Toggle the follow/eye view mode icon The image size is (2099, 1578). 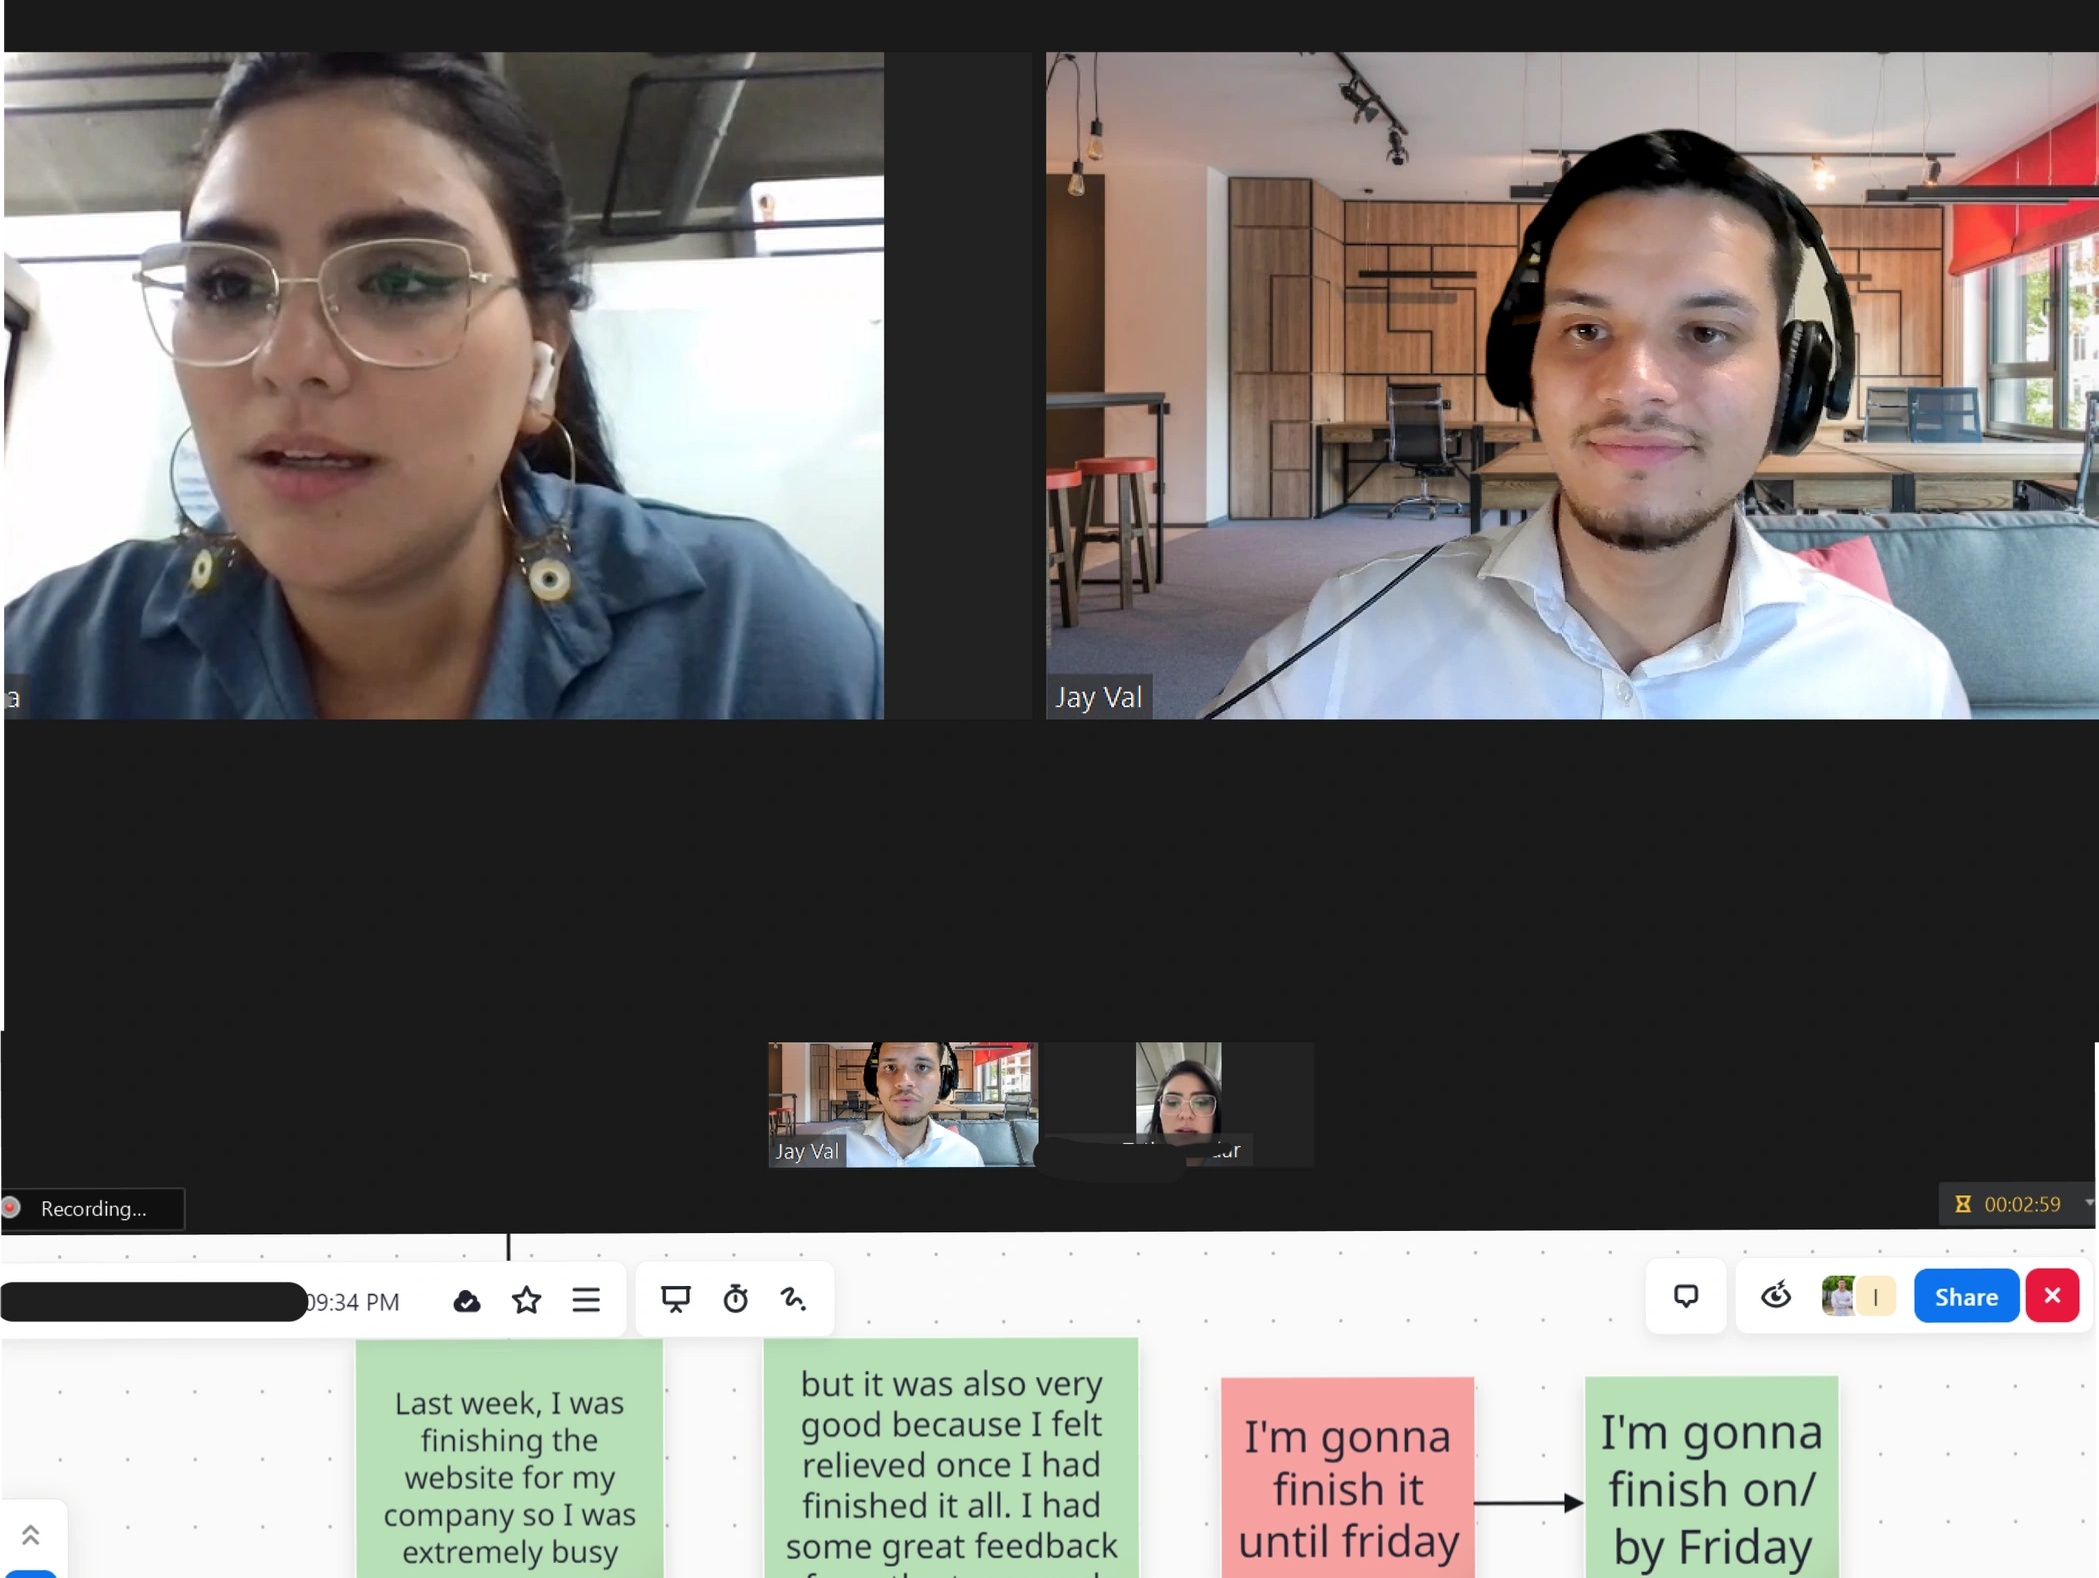point(1776,1297)
